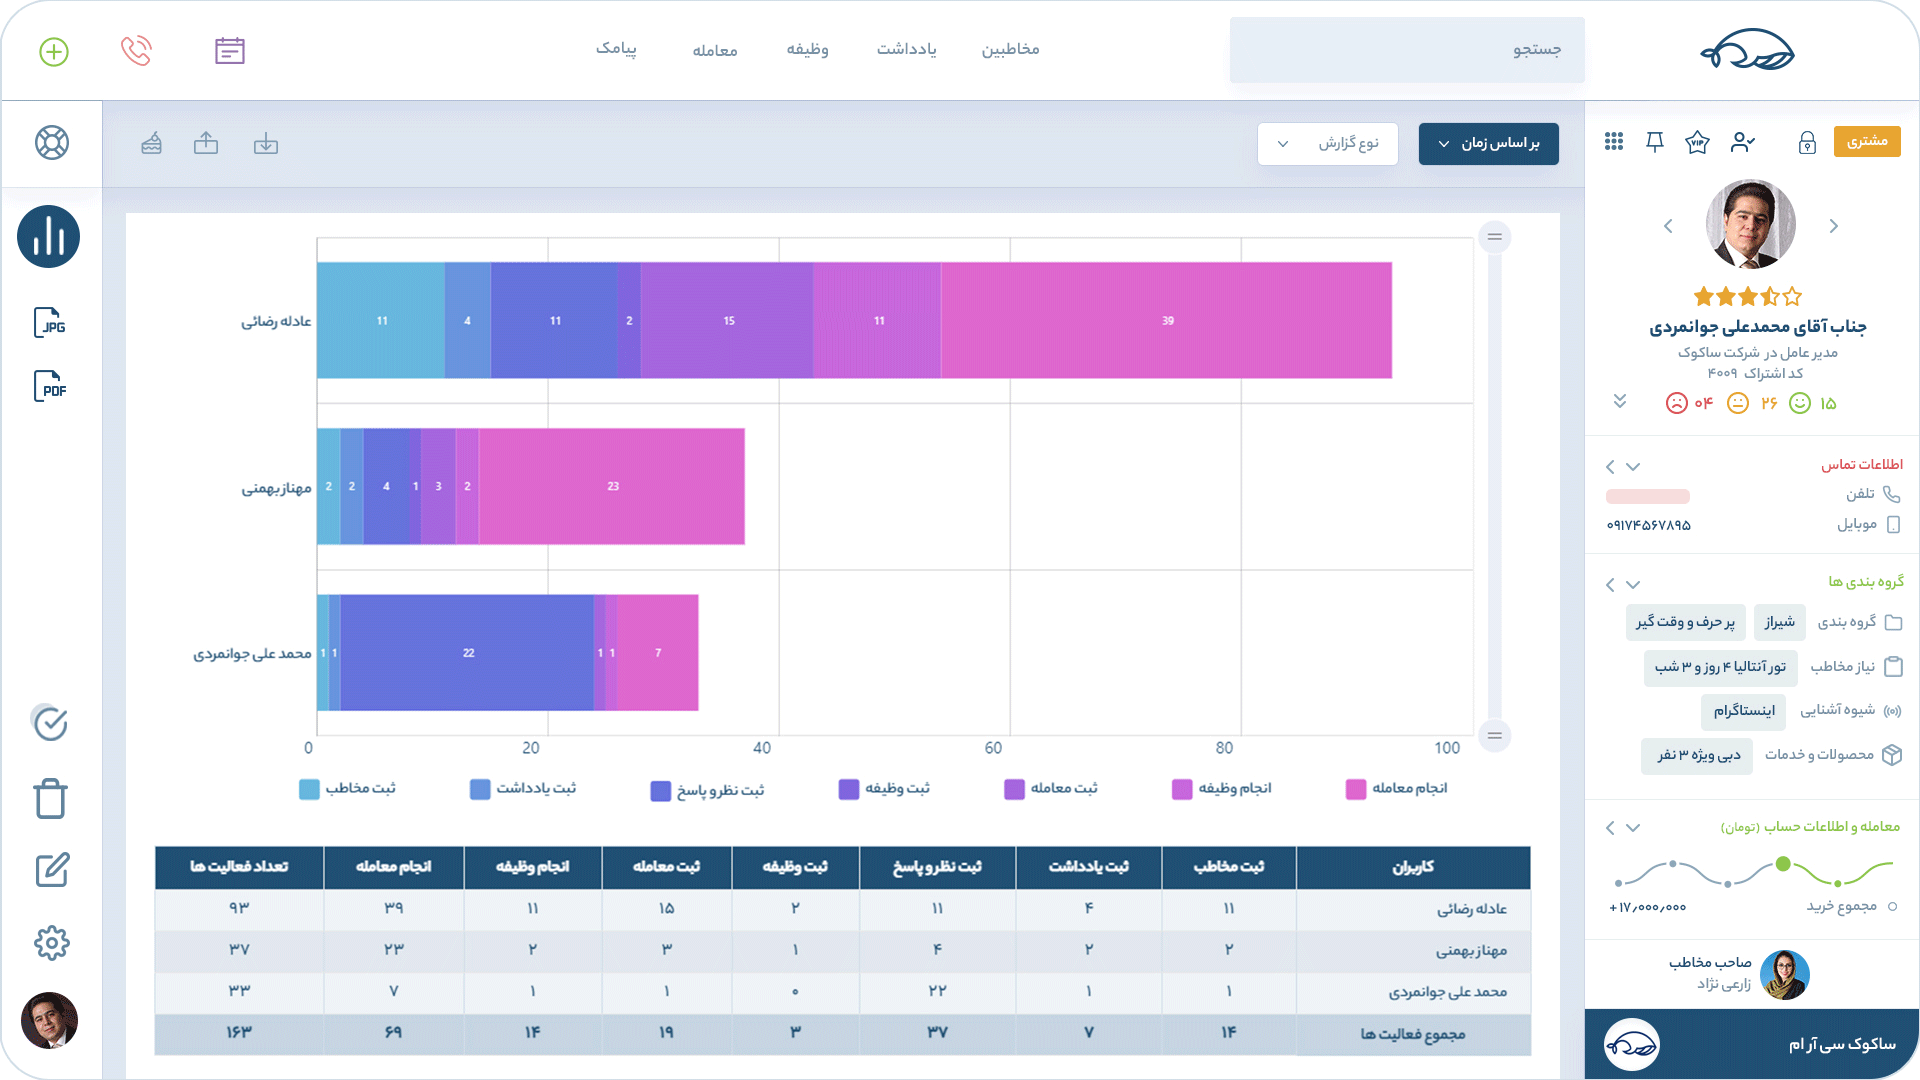This screenshot has width=1920, height=1080.
Task: Click the pin icon in customer panel
Action: pyautogui.click(x=1655, y=142)
